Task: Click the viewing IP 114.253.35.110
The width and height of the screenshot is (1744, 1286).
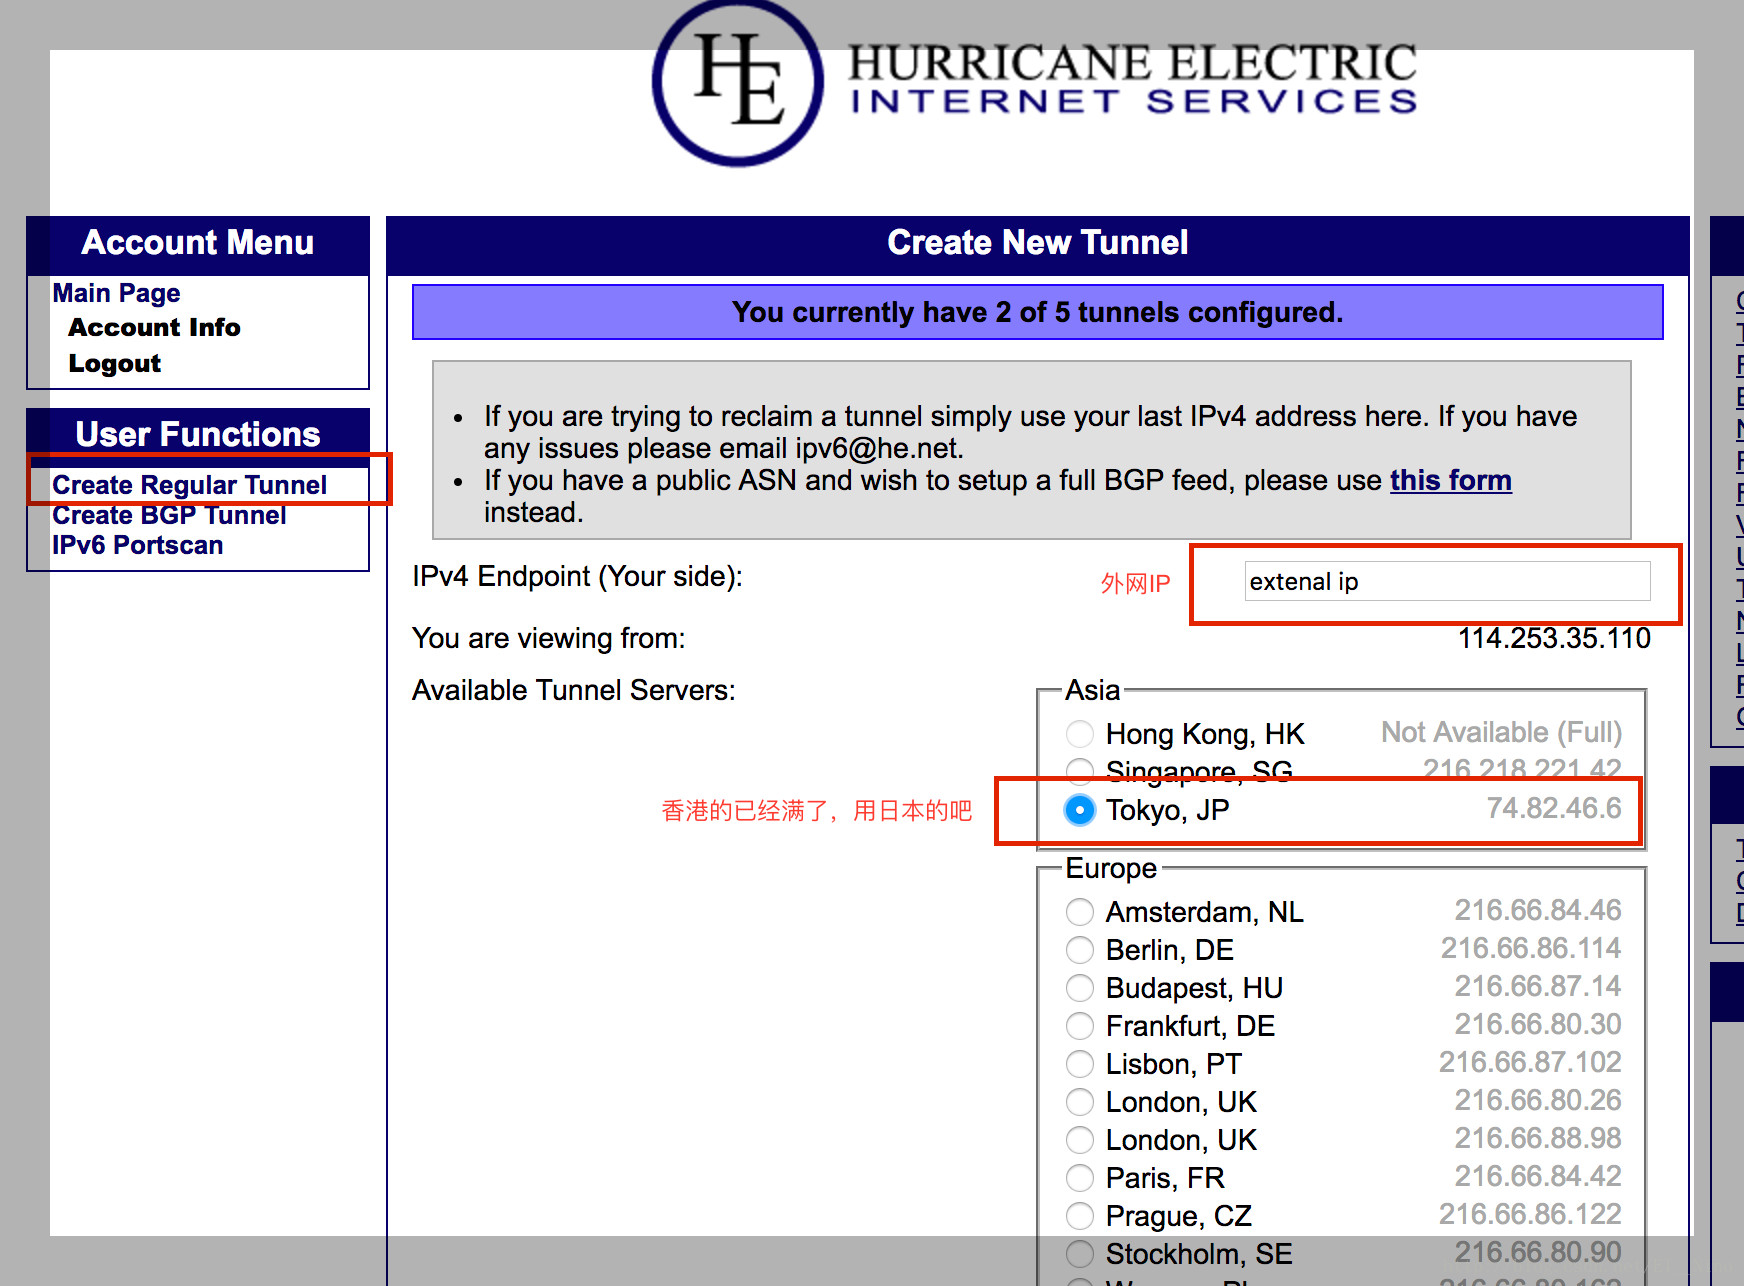Action: pyautogui.click(x=1554, y=639)
